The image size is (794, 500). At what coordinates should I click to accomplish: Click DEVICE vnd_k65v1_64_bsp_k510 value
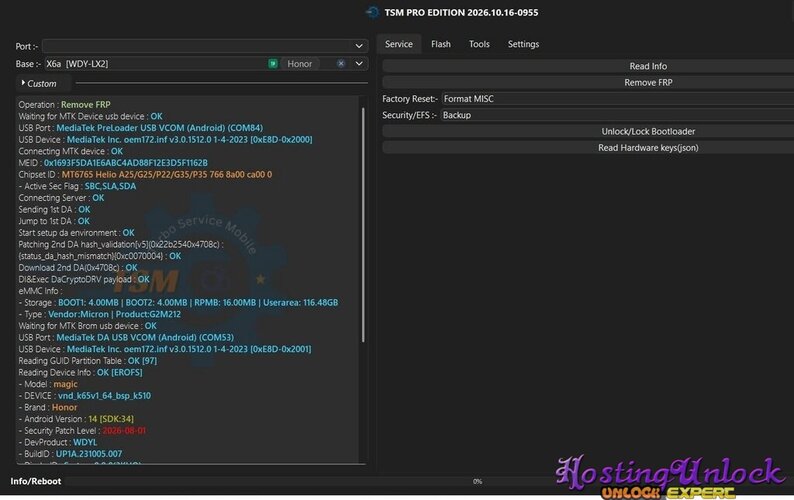(104, 396)
